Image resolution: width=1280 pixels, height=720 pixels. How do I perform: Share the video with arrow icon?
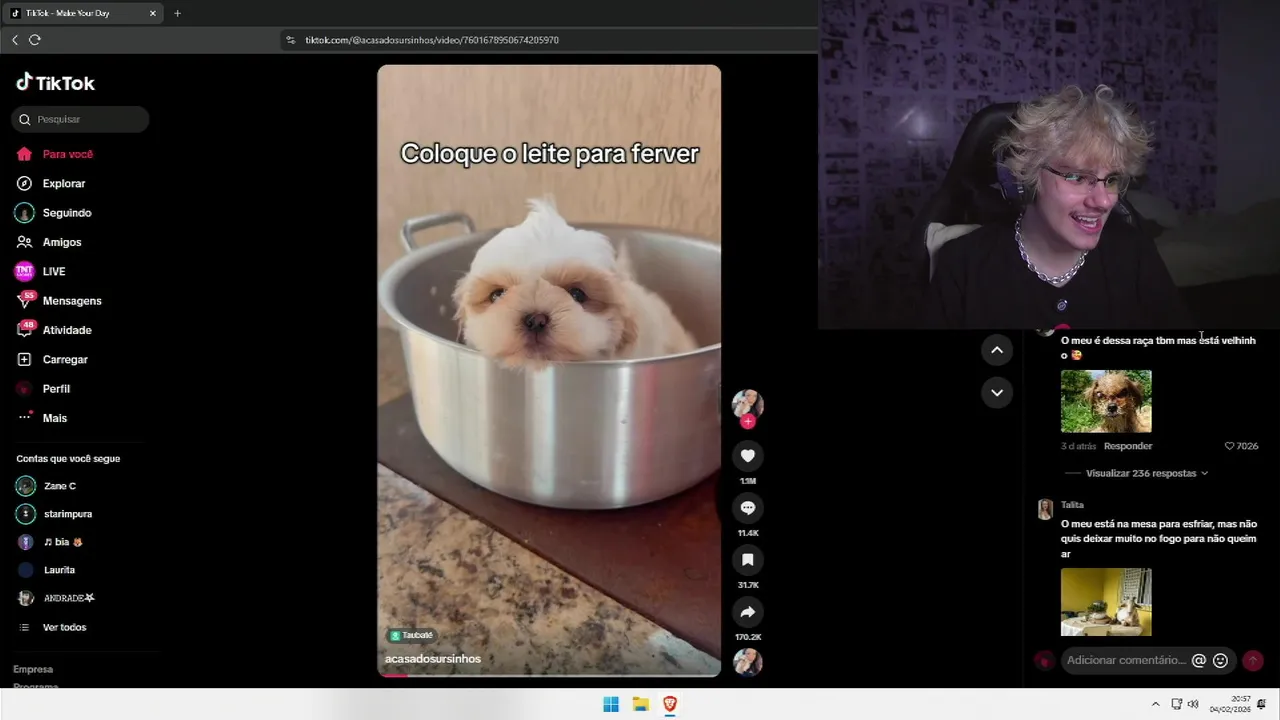coord(747,612)
